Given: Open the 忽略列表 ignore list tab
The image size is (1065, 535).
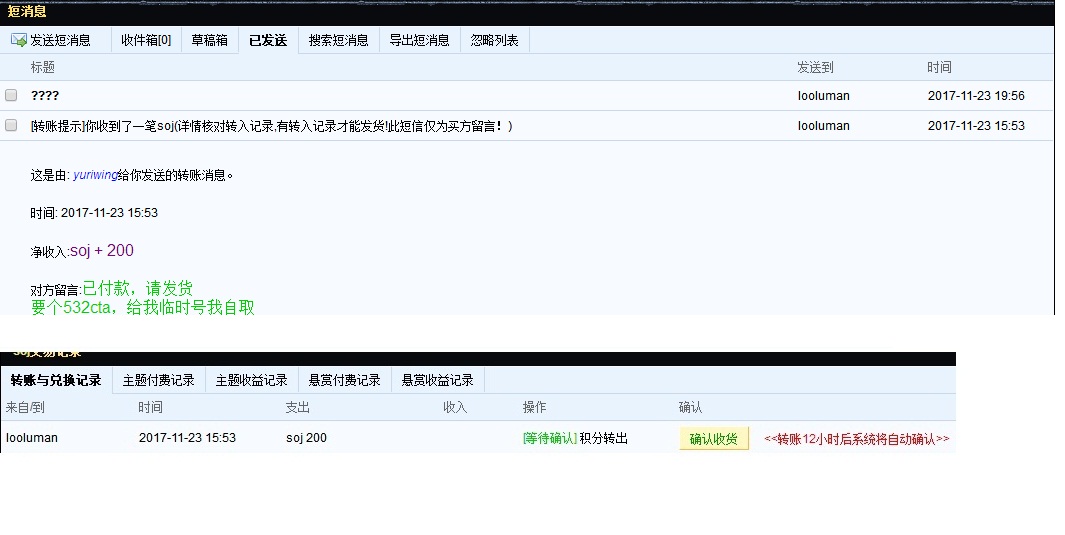Looking at the screenshot, I should tap(494, 41).
